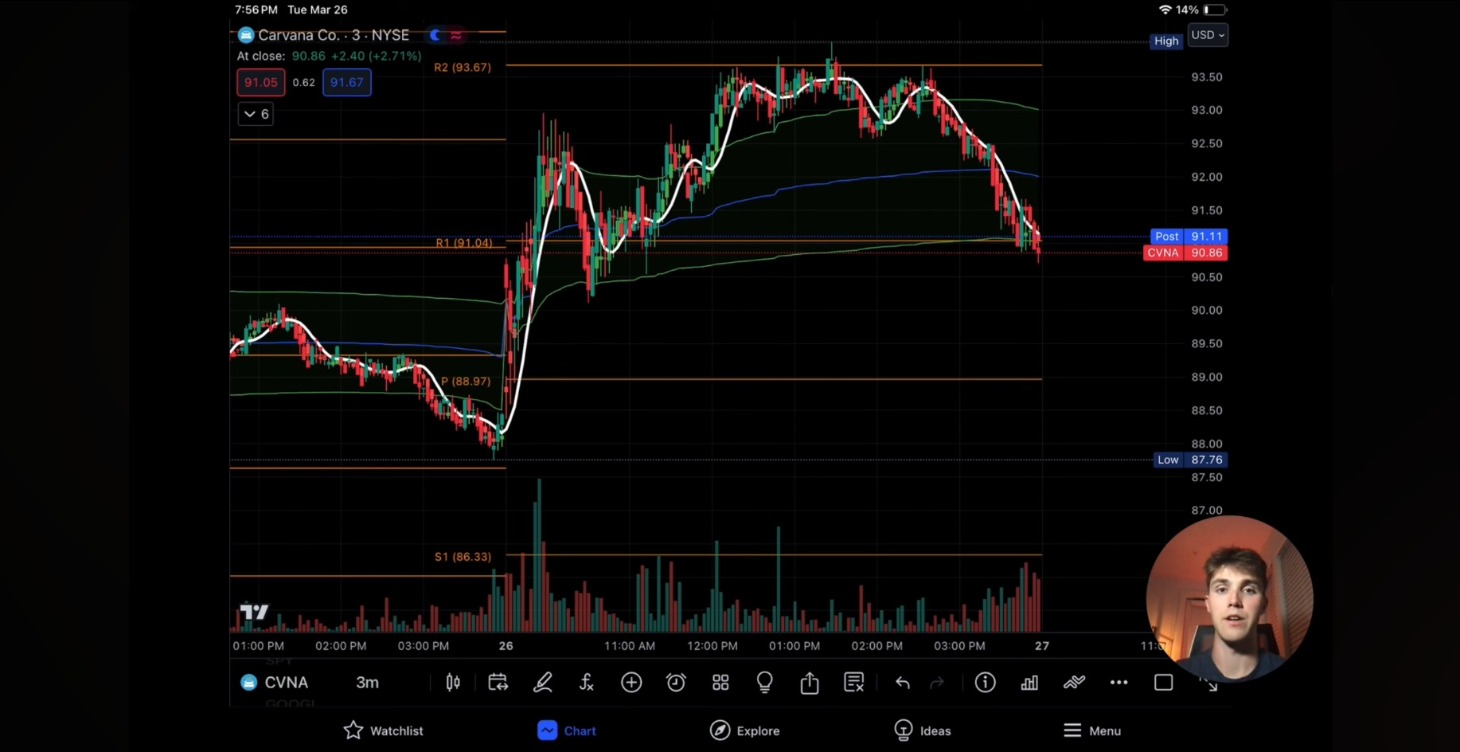Select the Carvana Co. · 3 · NYSE title
The image size is (1460, 752).
pyautogui.click(x=333, y=35)
